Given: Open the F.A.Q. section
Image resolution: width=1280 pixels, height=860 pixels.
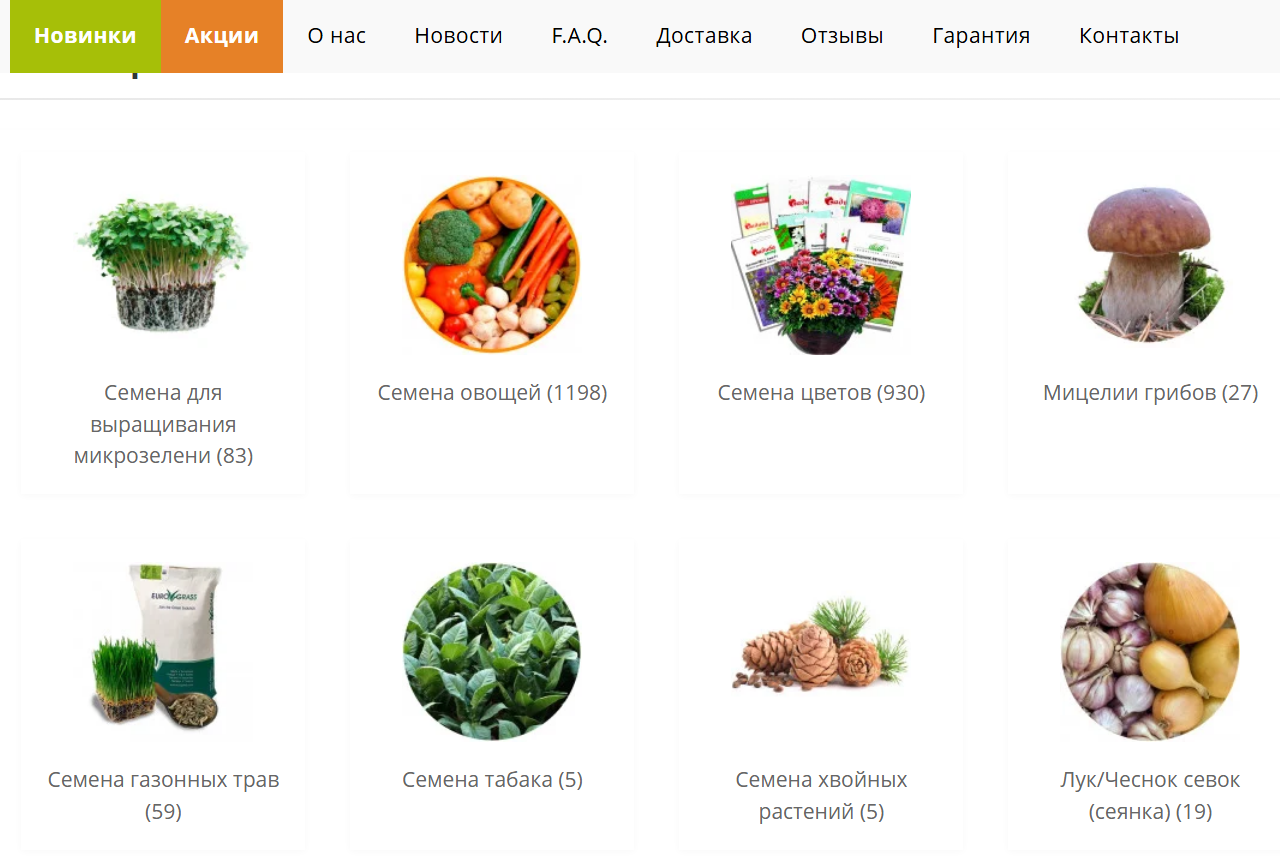Looking at the screenshot, I should click(x=580, y=36).
